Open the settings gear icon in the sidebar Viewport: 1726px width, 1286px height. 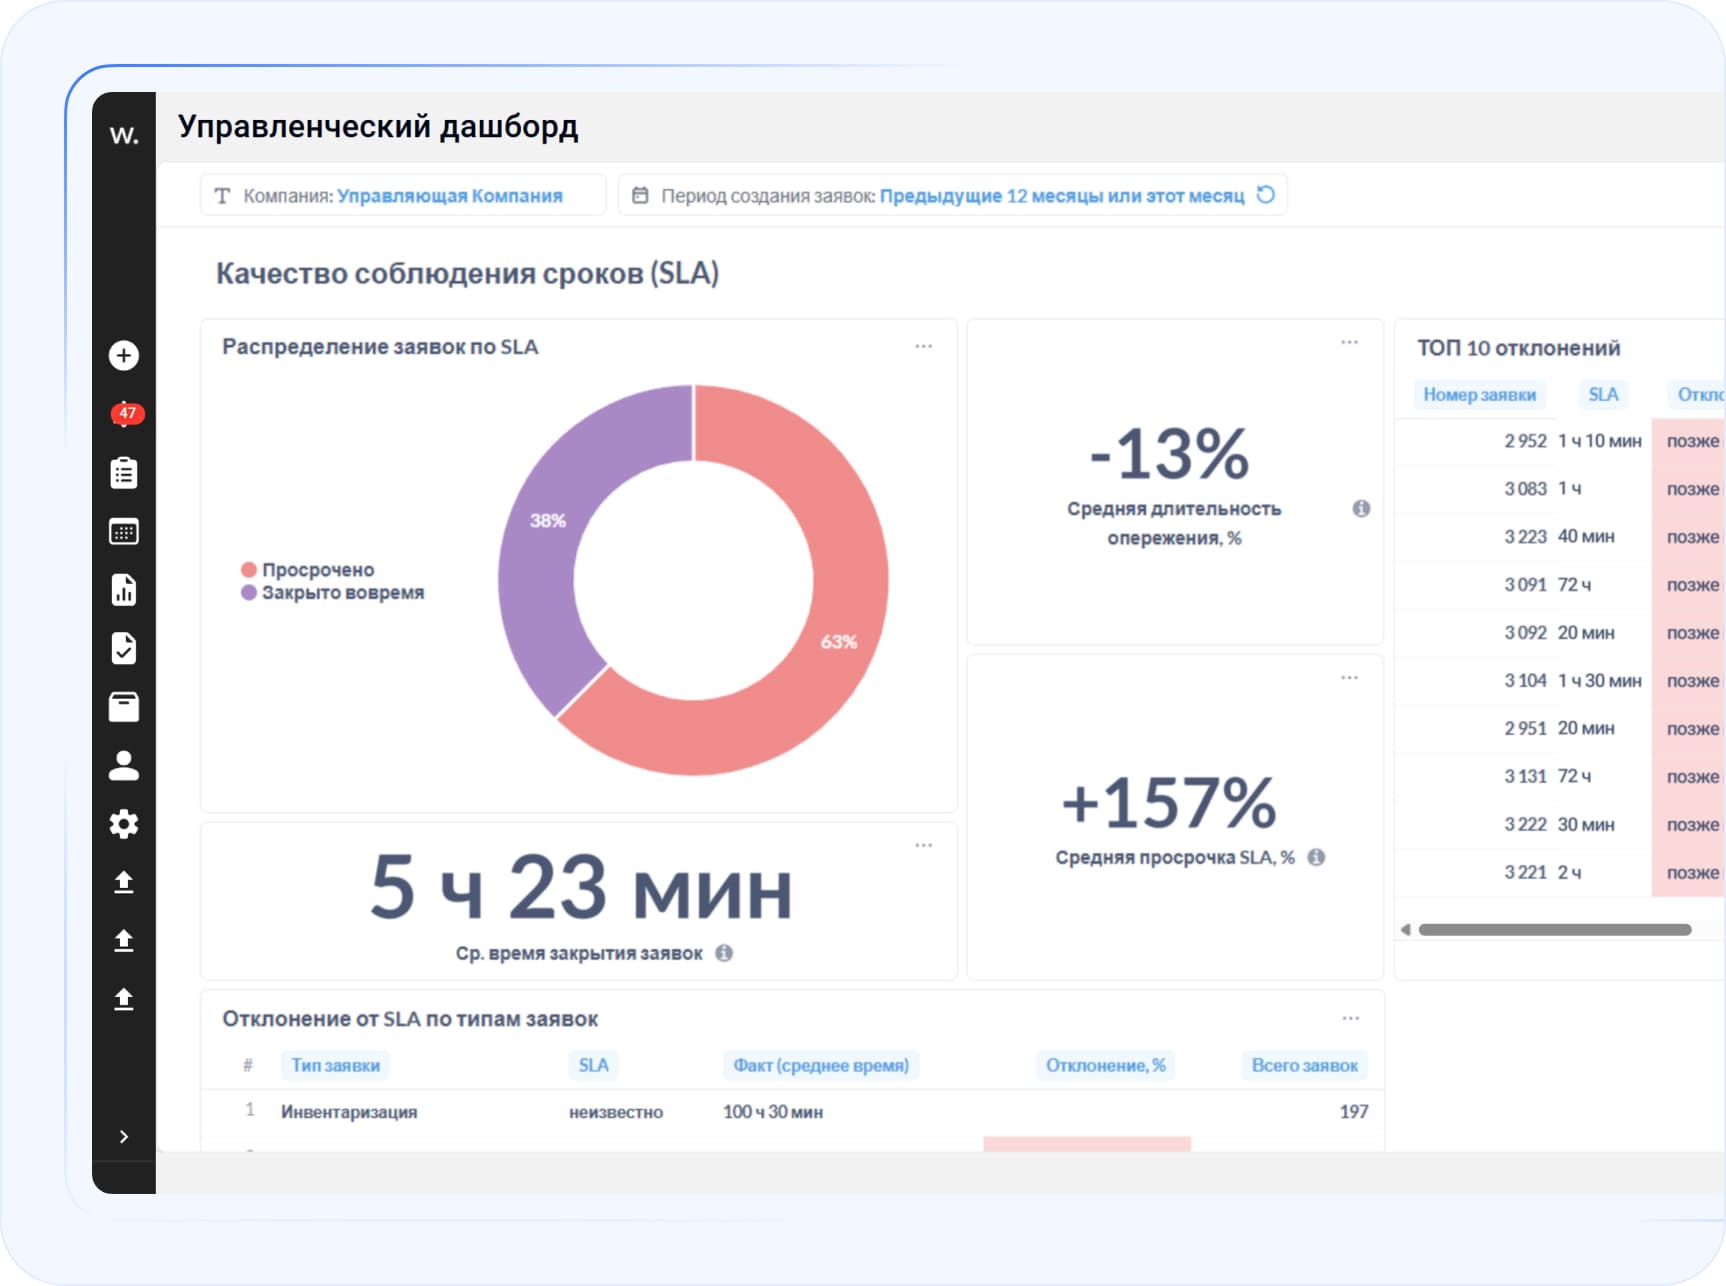(124, 824)
